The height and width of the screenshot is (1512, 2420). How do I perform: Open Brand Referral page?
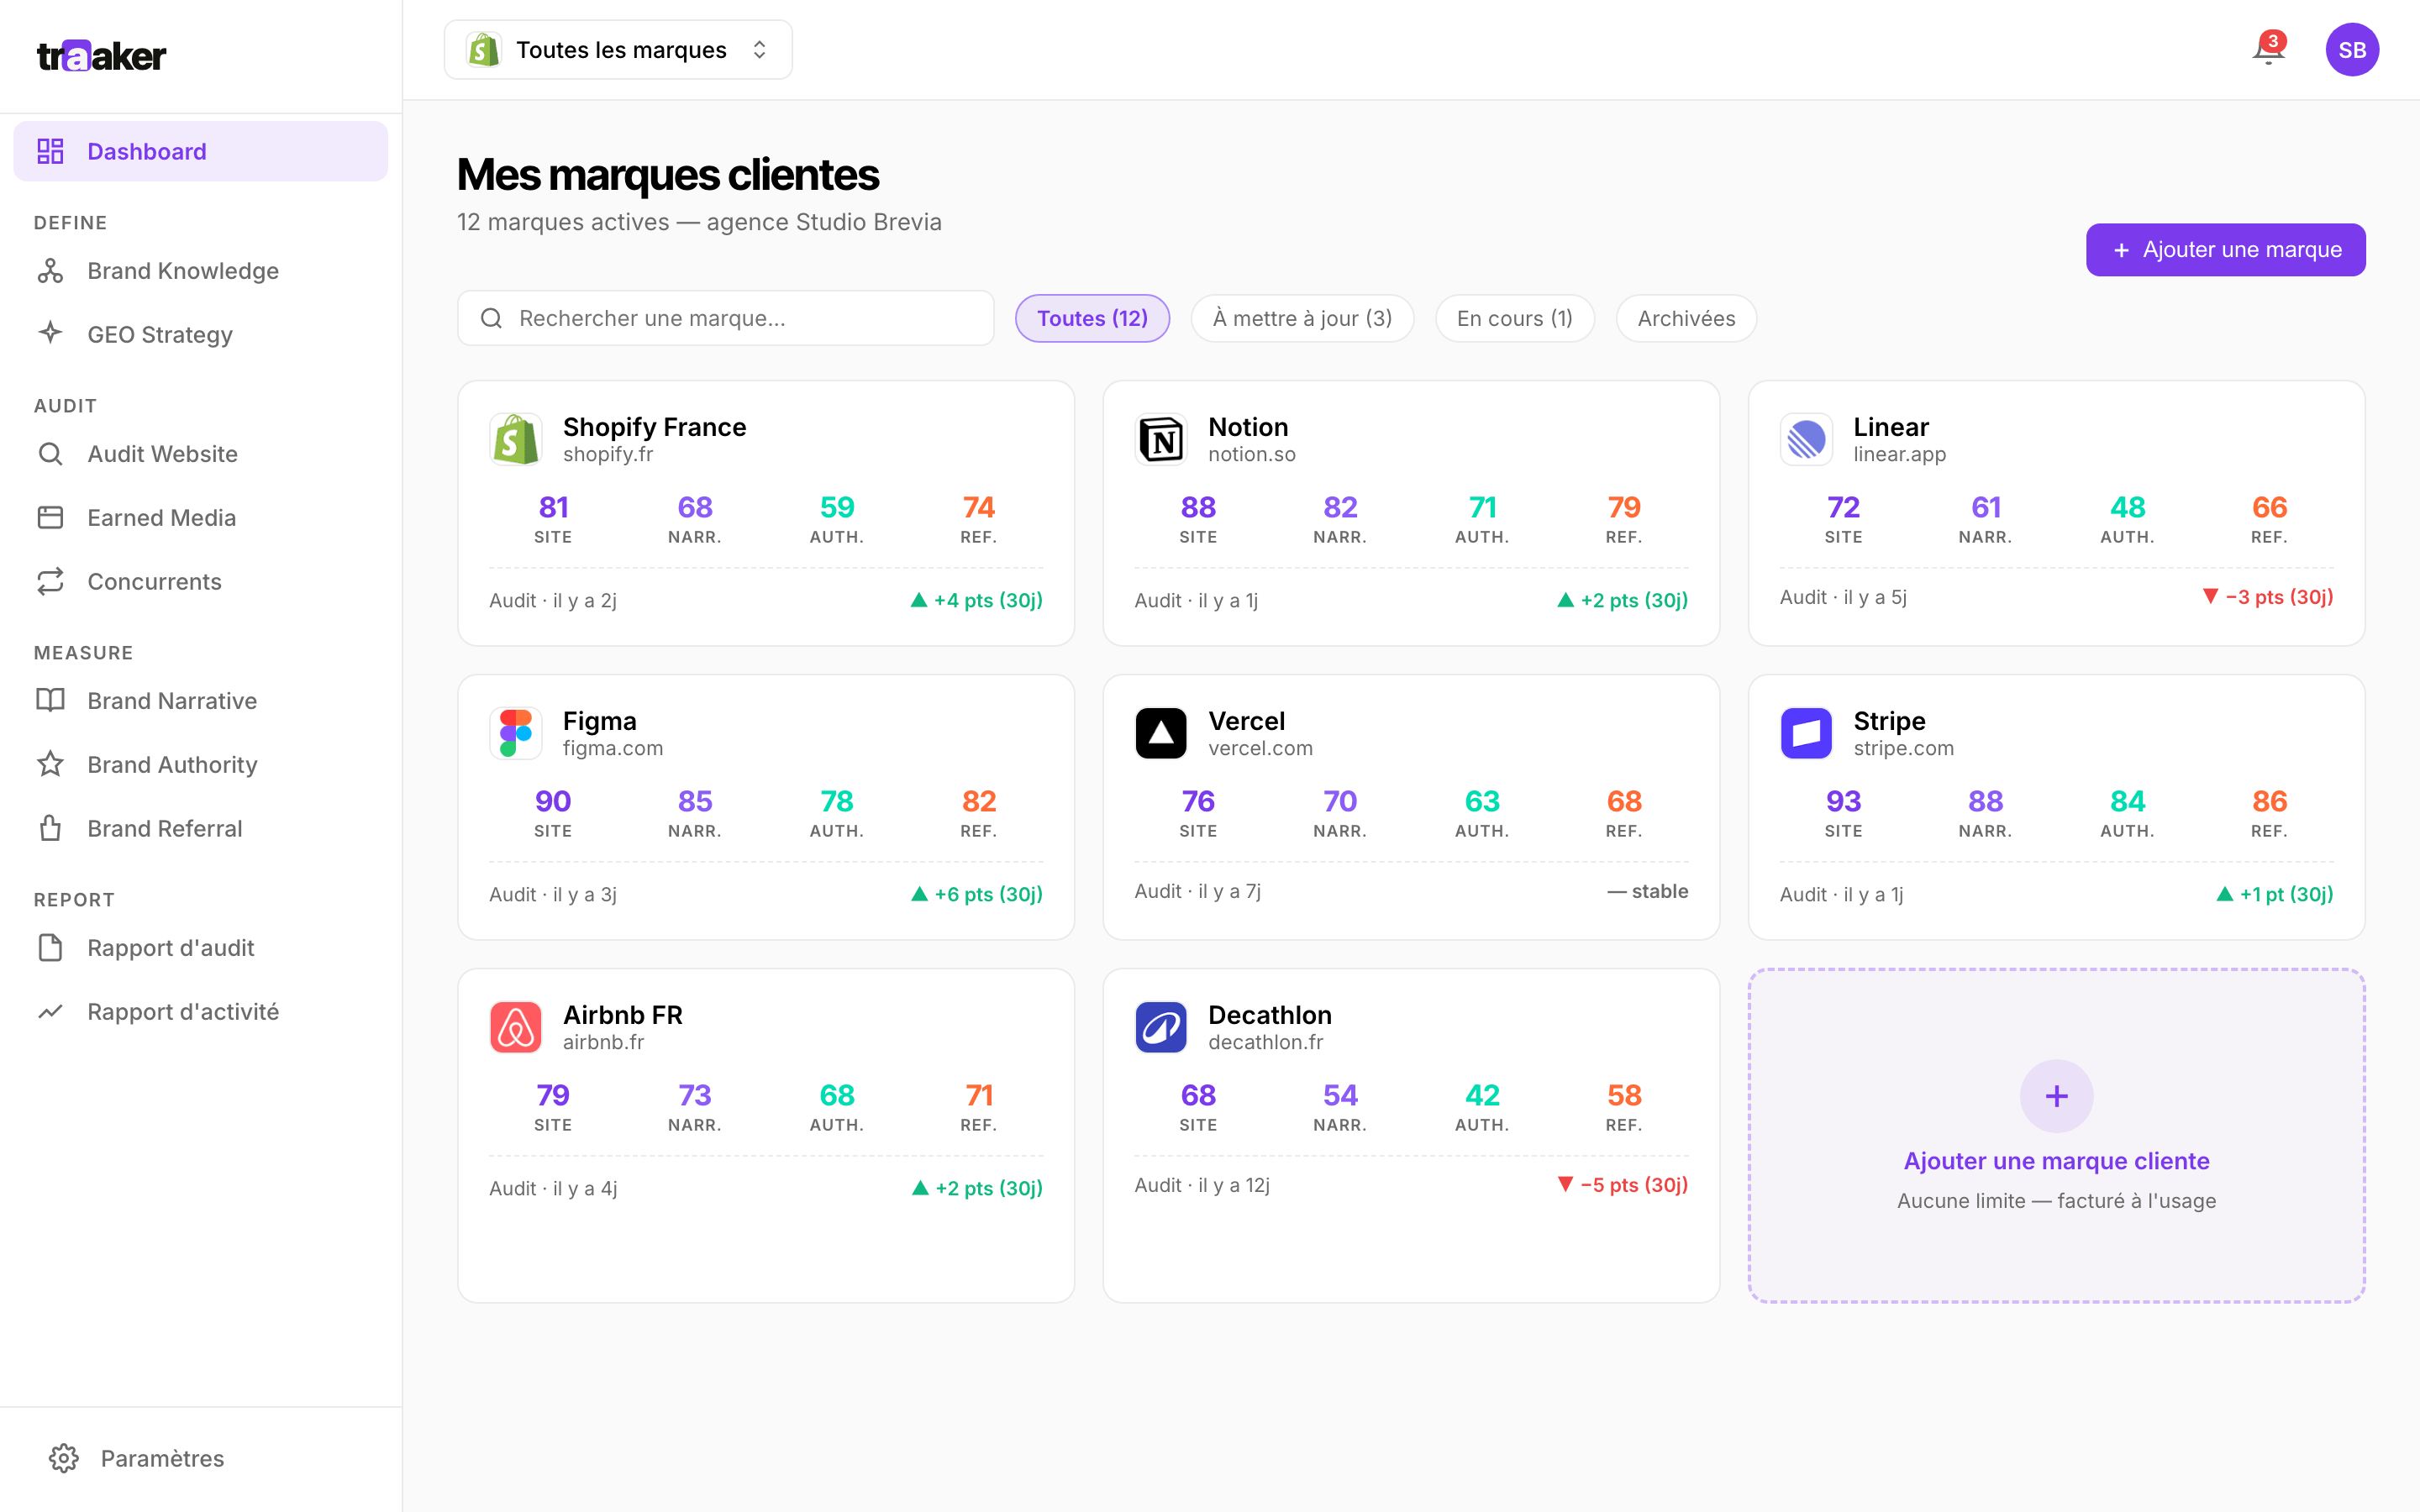point(200,828)
